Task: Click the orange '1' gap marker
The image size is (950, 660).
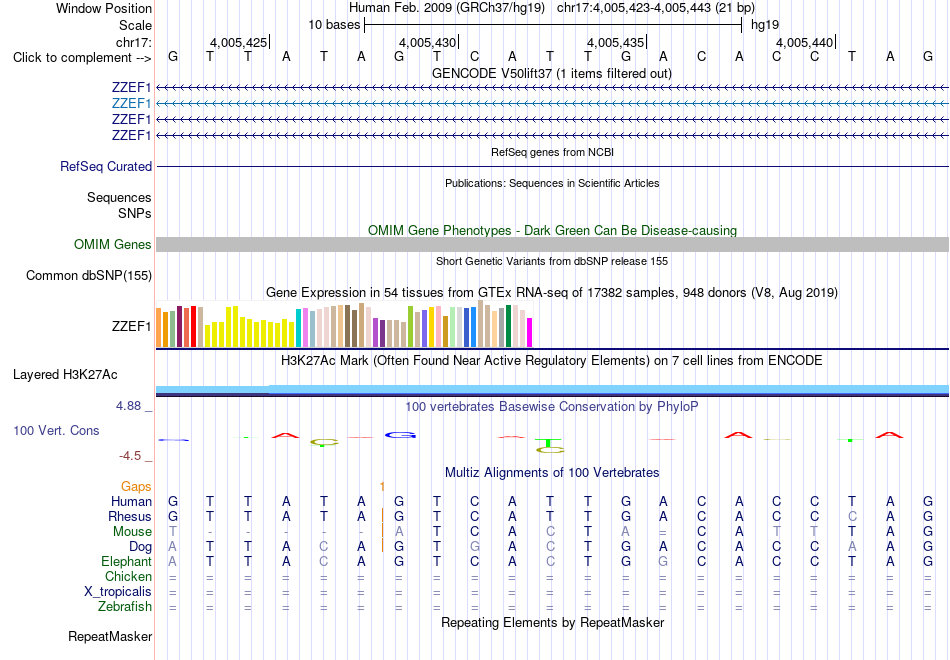Action: tap(382, 486)
